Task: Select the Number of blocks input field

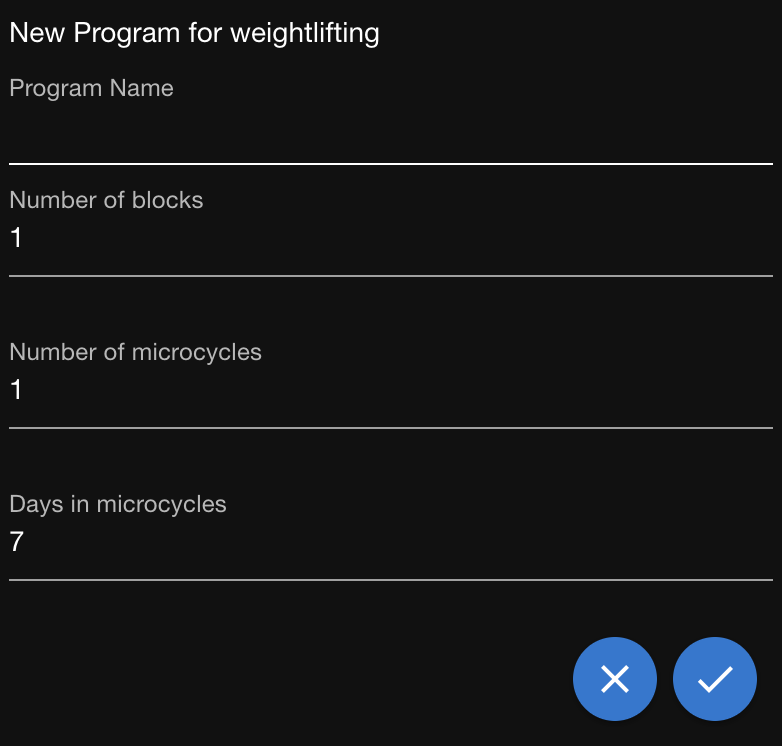Action: [x=390, y=240]
